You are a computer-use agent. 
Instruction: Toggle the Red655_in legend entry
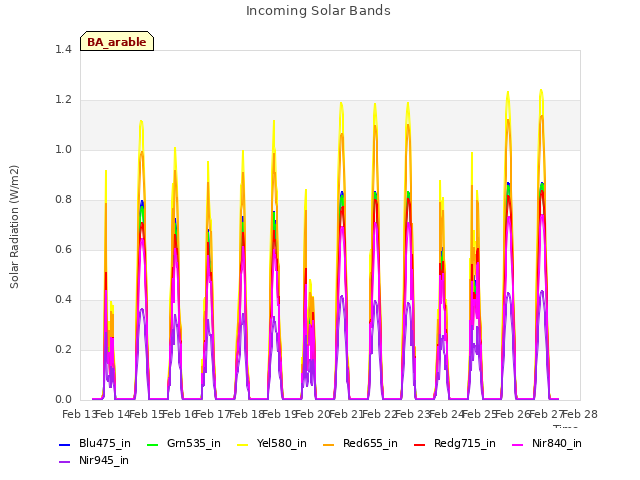click(360, 443)
